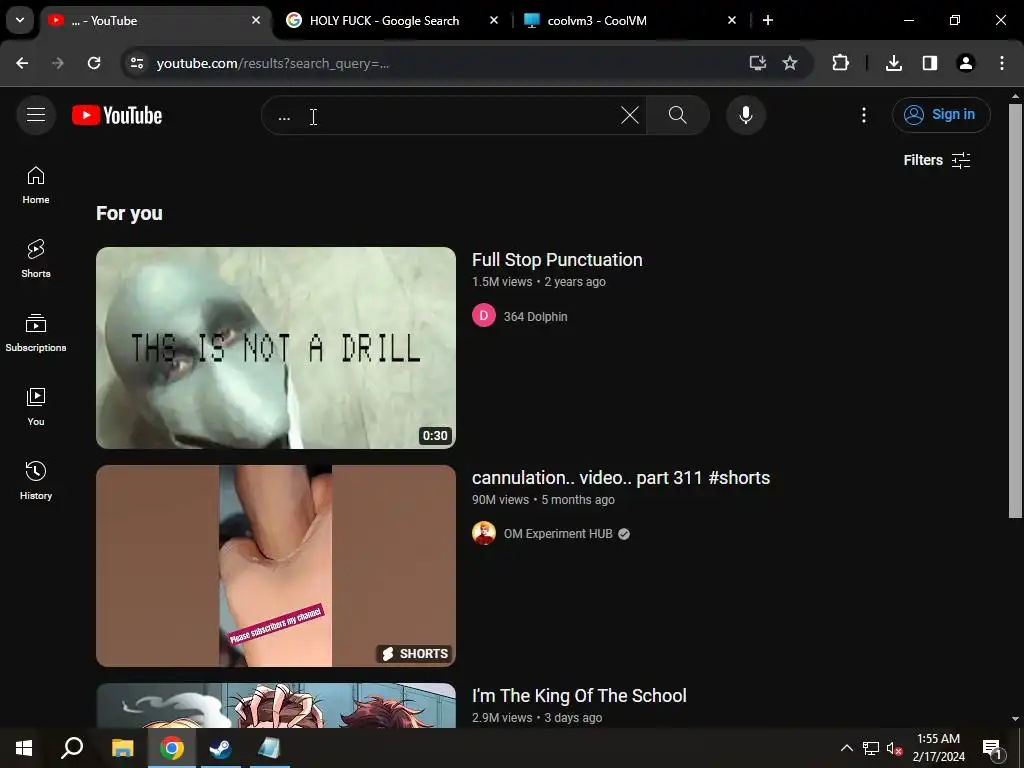Click the page vertical scrollbar thumb
1024x768 pixels.
[1015, 310]
